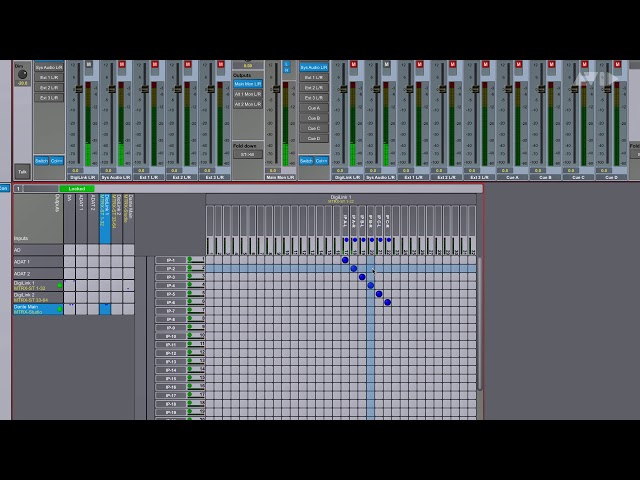Click the matrix vertical scrollbar
The height and width of the screenshot is (480, 640).
click(x=480, y=322)
